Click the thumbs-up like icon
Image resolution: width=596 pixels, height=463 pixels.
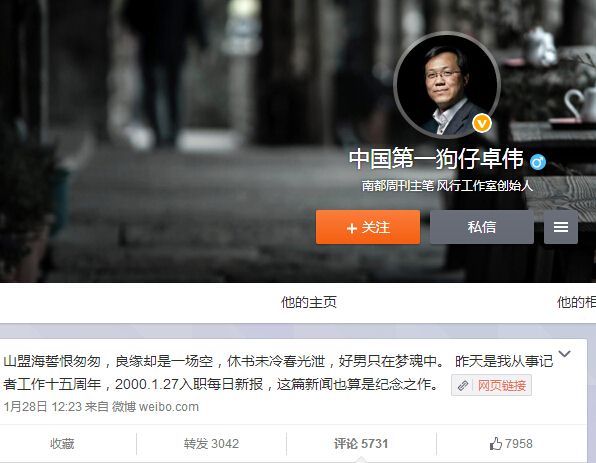pyautogui.click(x=496, y=444)
